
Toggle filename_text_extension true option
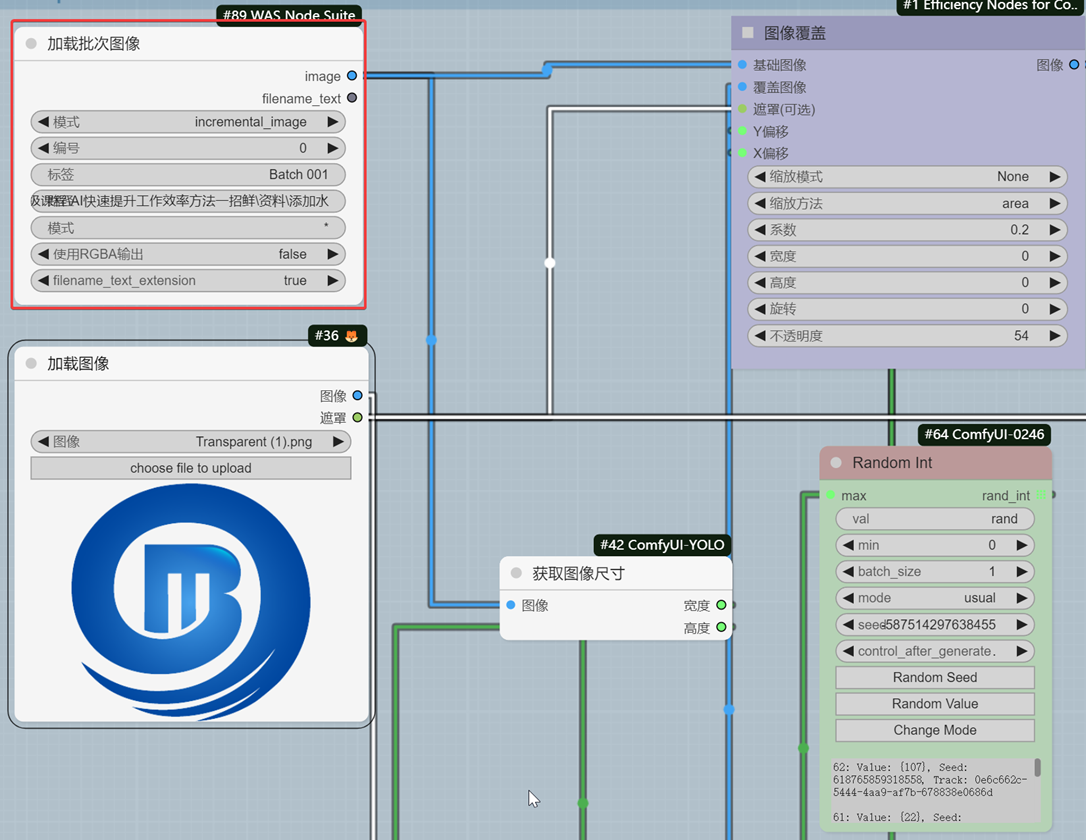coord(188,280)
